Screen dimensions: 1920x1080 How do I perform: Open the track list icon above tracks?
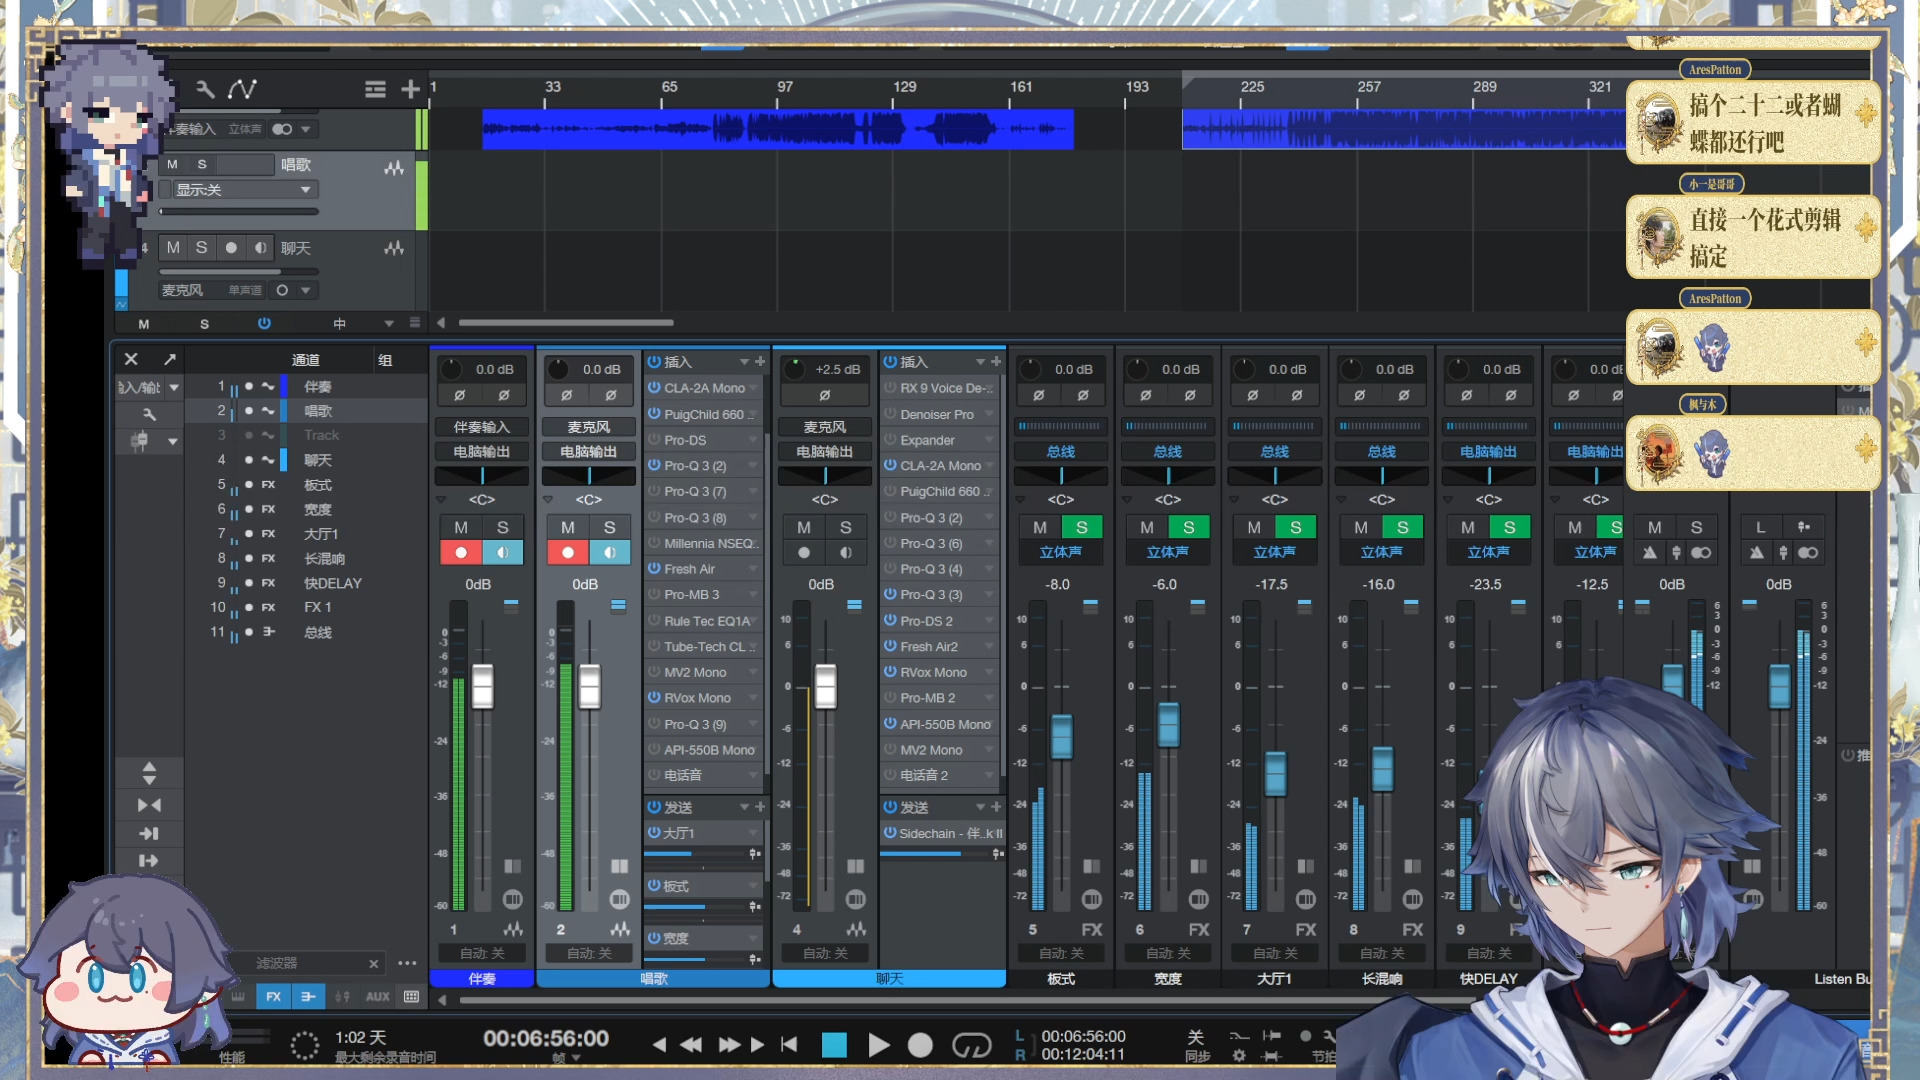[375, 90]
